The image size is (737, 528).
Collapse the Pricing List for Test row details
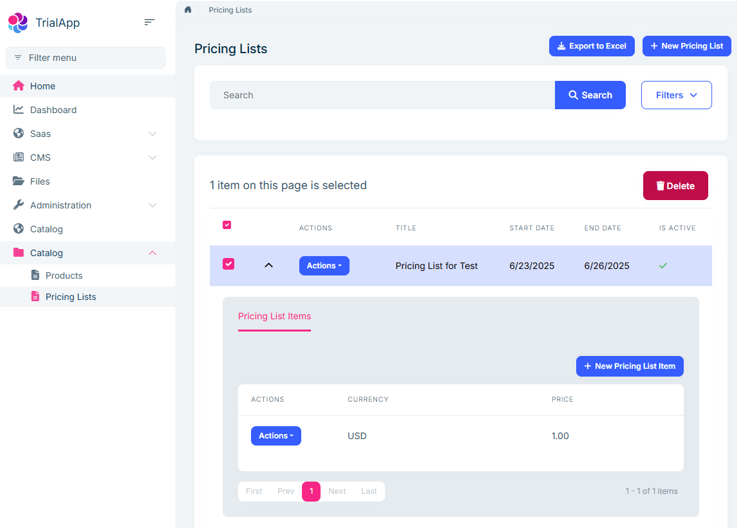coord(268,266)
